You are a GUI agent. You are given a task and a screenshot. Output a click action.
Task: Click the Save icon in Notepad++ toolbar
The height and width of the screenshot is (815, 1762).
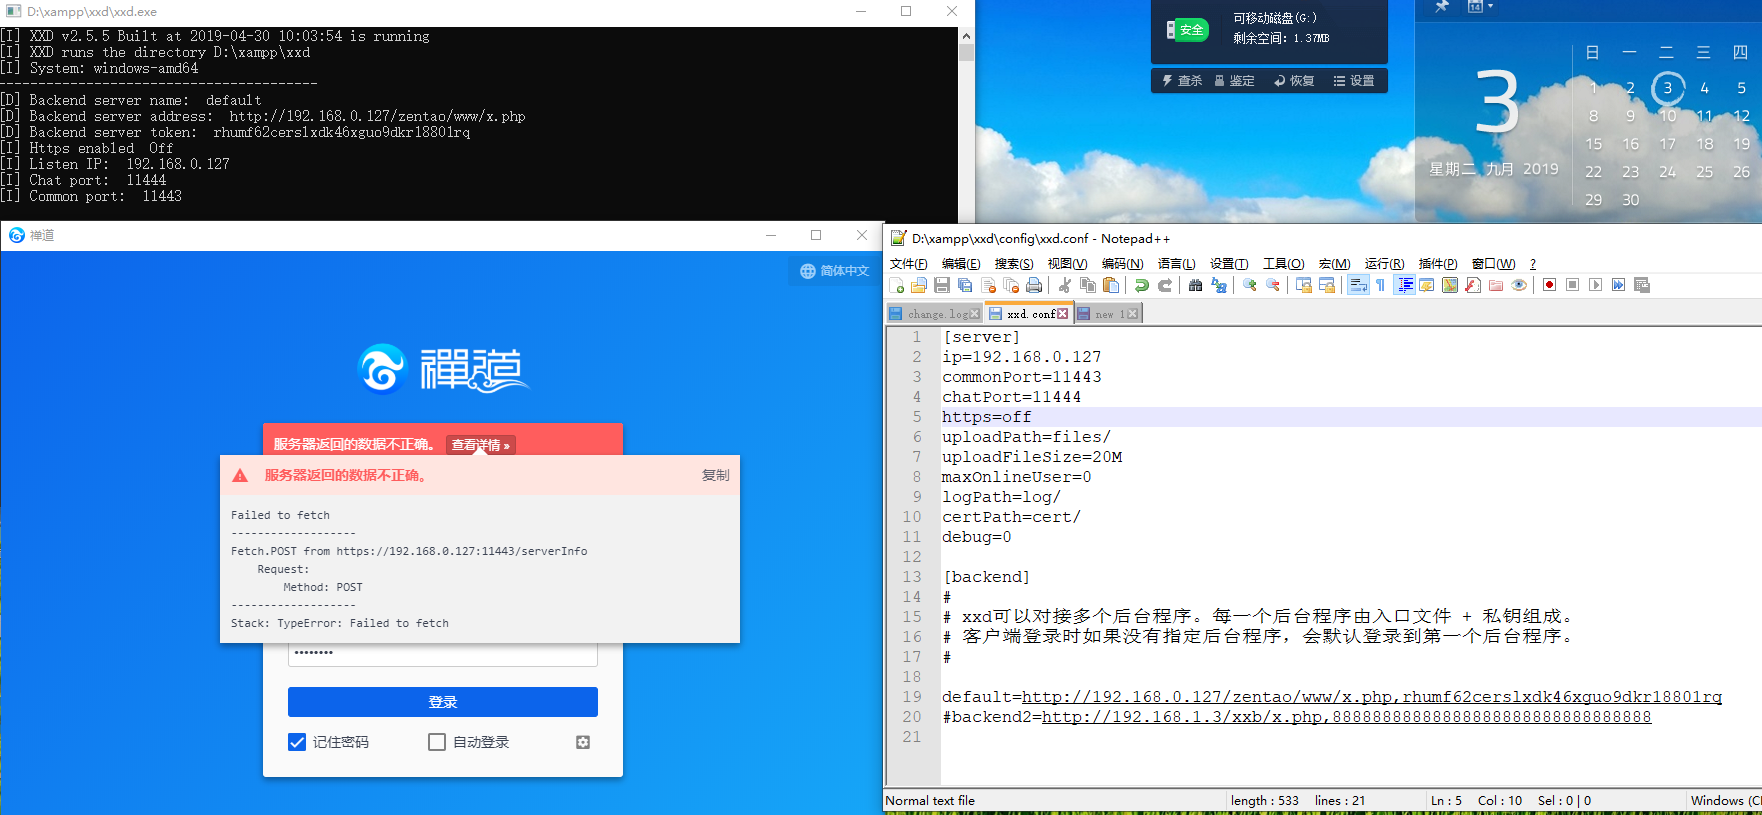click(x=942, y=285)
